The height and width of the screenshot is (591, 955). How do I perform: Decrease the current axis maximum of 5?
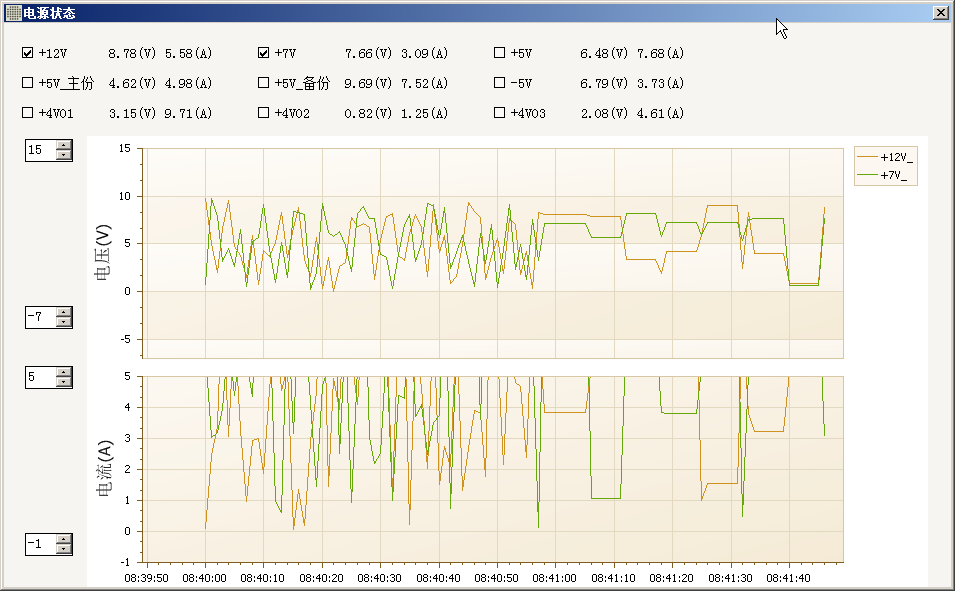click(65, 382)
